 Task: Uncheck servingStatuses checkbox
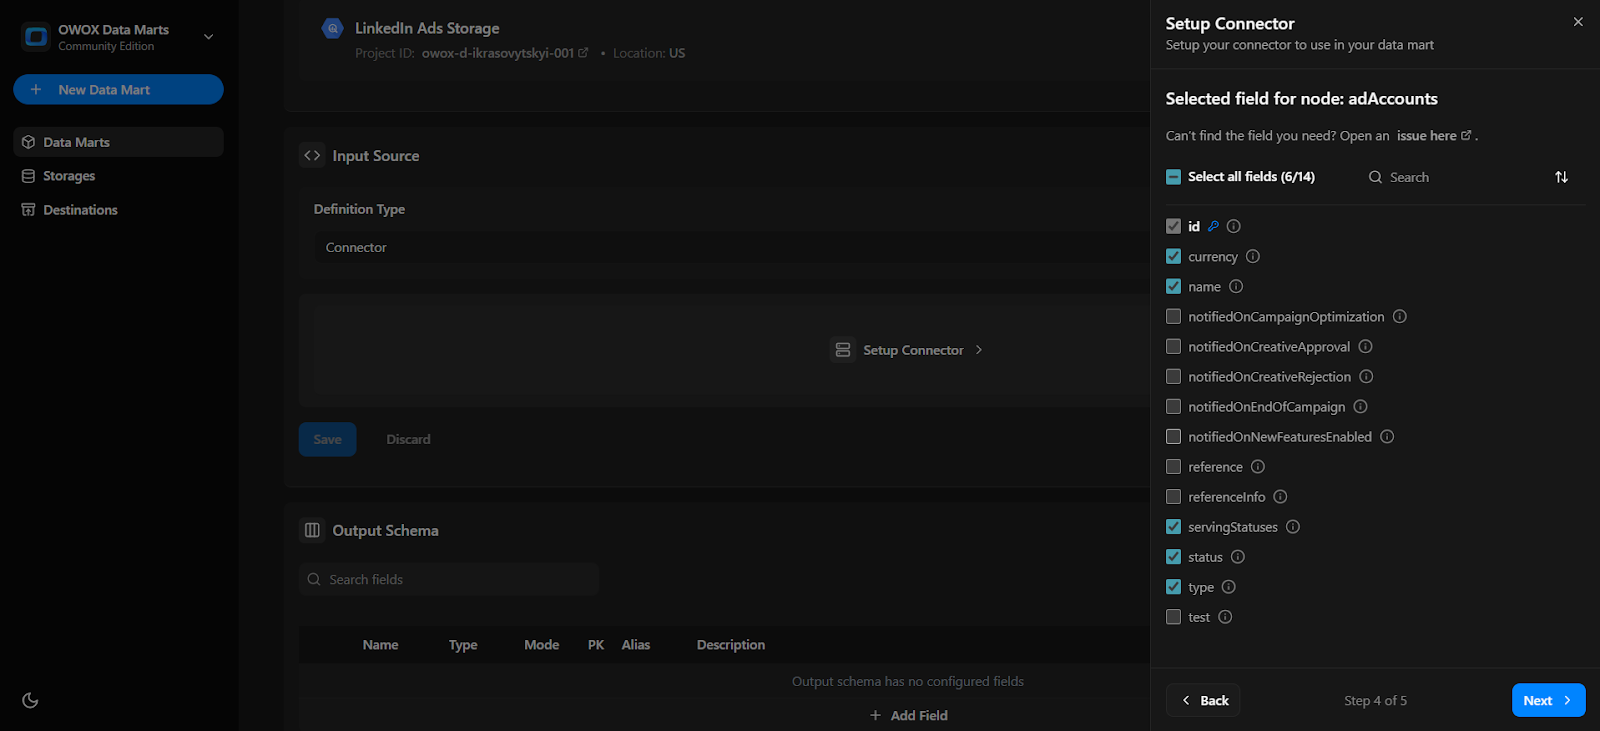click(1173, 527)
